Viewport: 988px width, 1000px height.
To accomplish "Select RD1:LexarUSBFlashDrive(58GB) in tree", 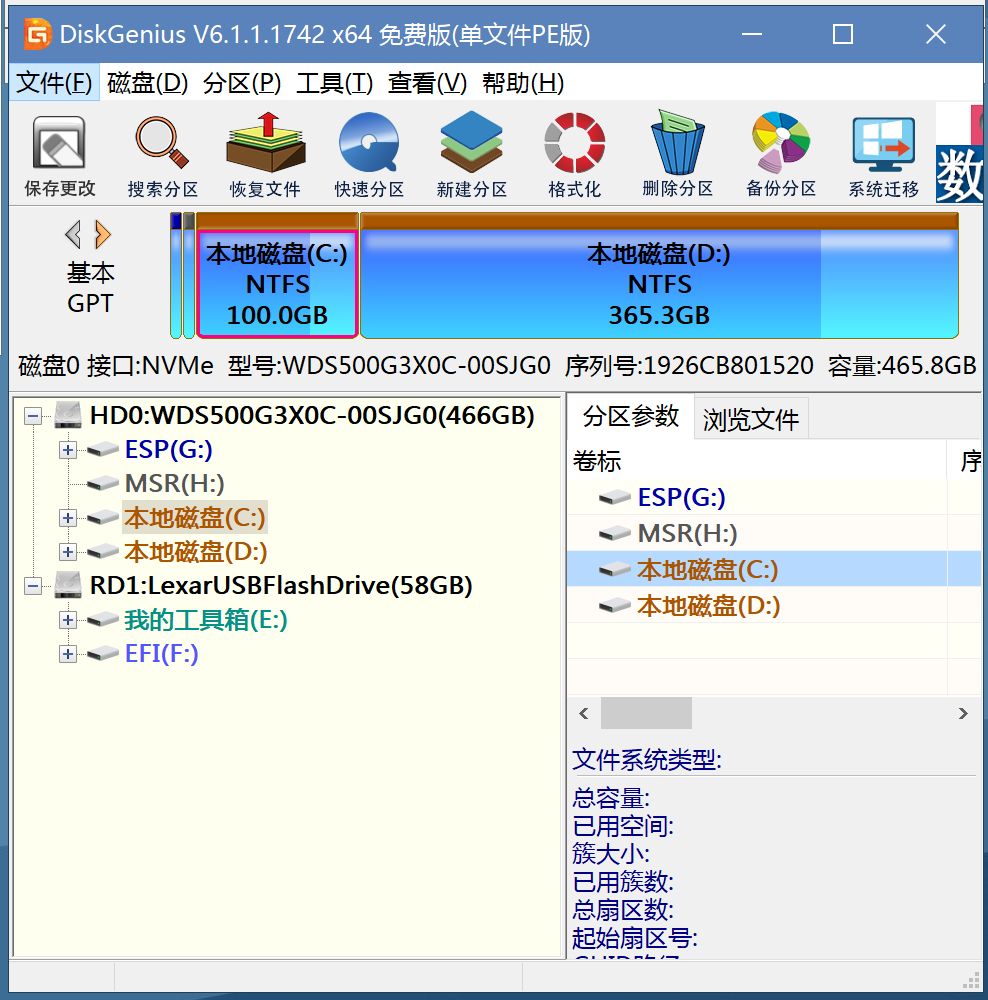I will (281, 585).
